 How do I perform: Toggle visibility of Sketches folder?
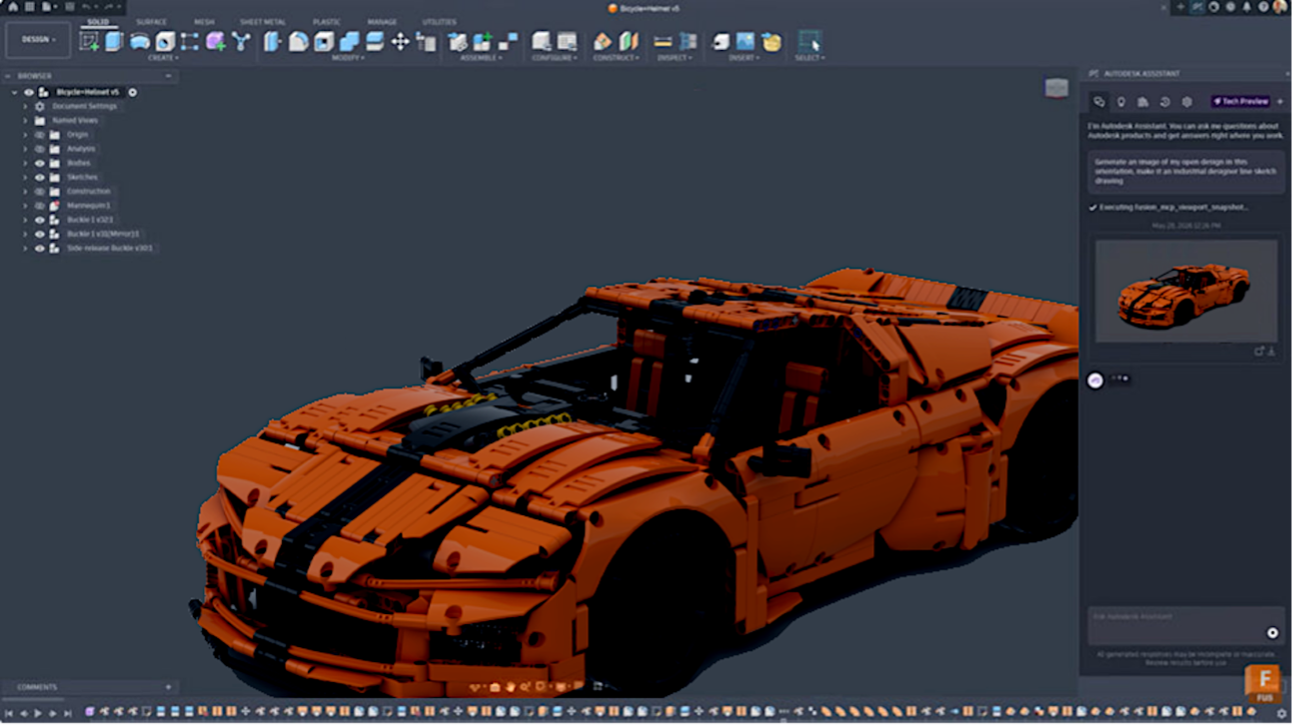click(40, 177)
